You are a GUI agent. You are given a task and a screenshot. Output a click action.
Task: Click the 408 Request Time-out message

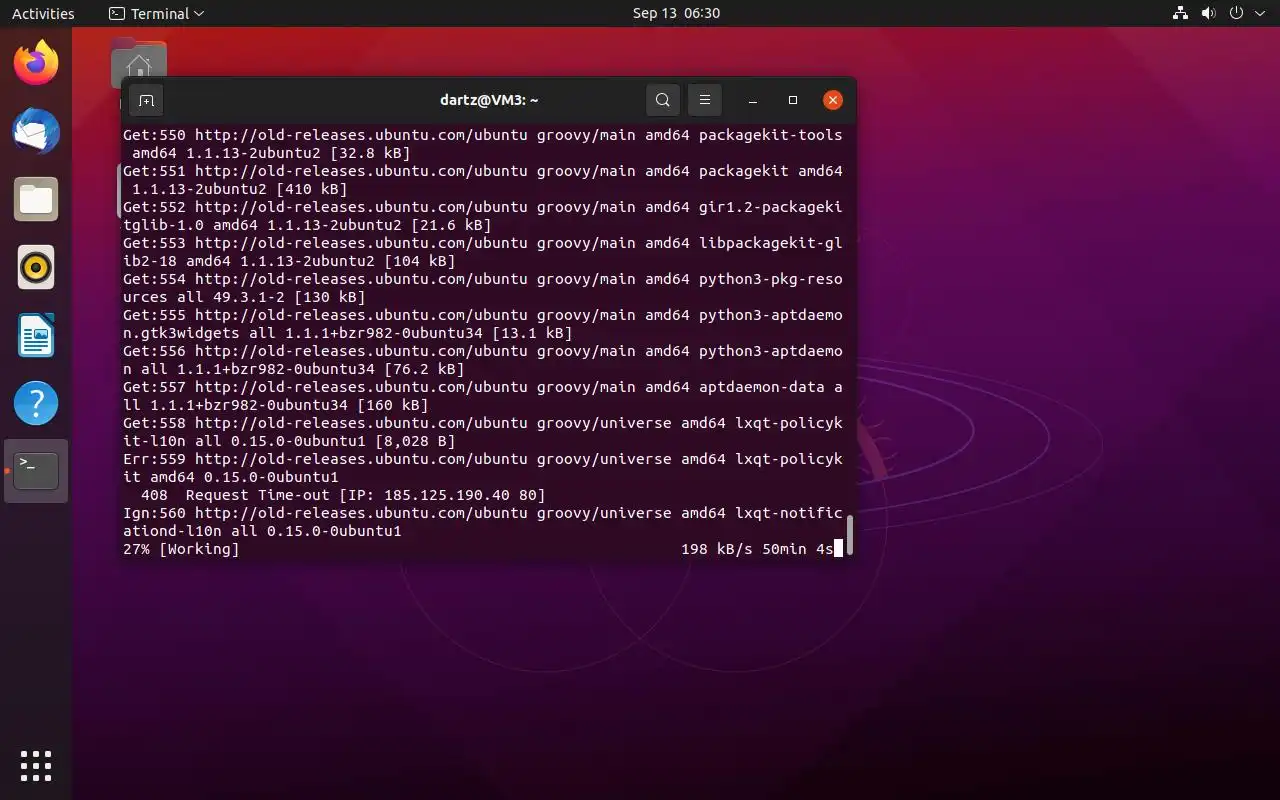pyautogui.click(x=343, y=495)
